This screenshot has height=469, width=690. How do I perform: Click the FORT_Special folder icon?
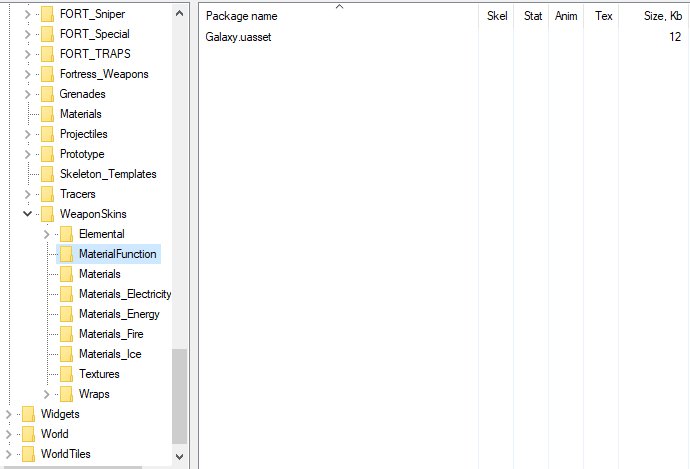[x=47, y=34]
